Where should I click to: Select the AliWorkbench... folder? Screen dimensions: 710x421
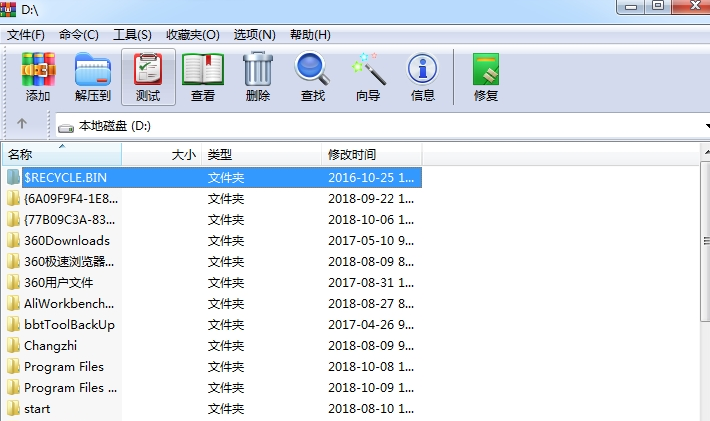point(69,304)
